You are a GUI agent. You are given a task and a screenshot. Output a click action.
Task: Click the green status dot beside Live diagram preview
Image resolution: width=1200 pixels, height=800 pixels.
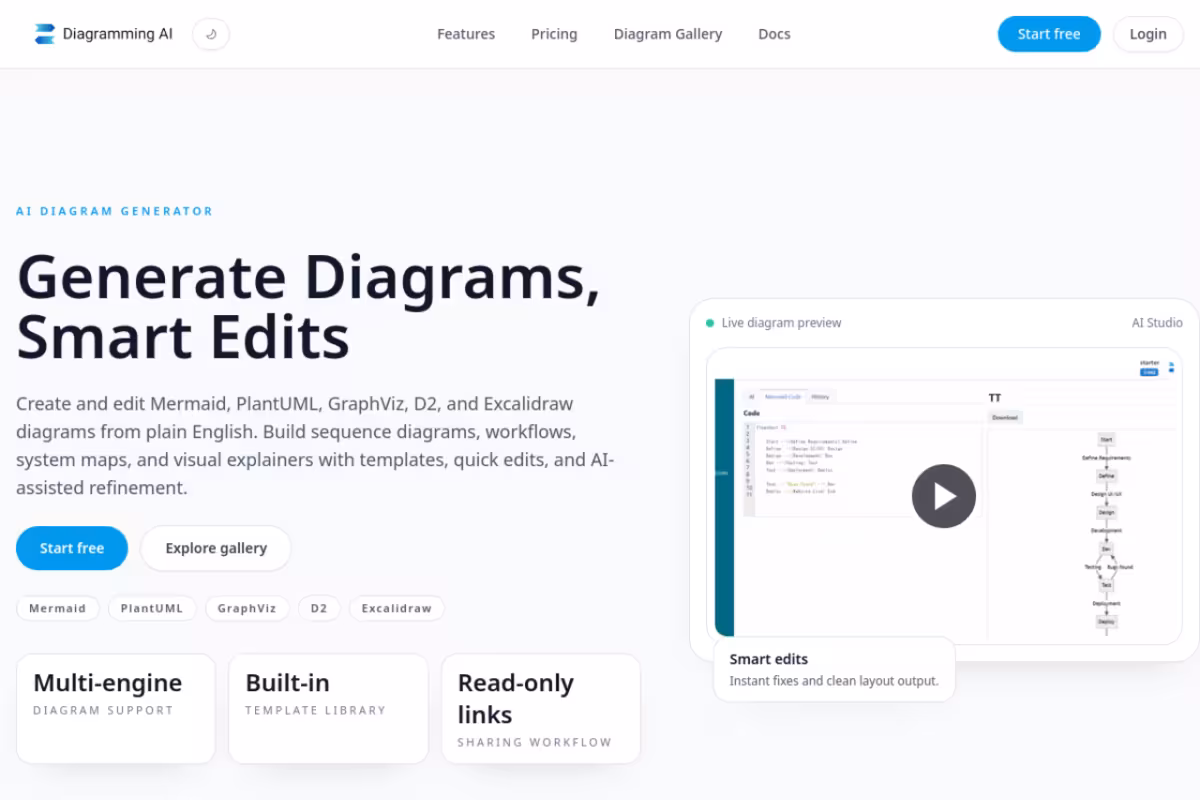click(710, 323)
